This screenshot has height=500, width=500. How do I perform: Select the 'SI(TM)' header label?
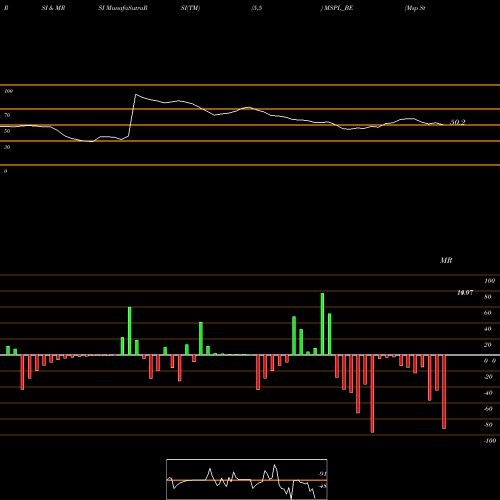pyautogui.click(x=190, y=8)
